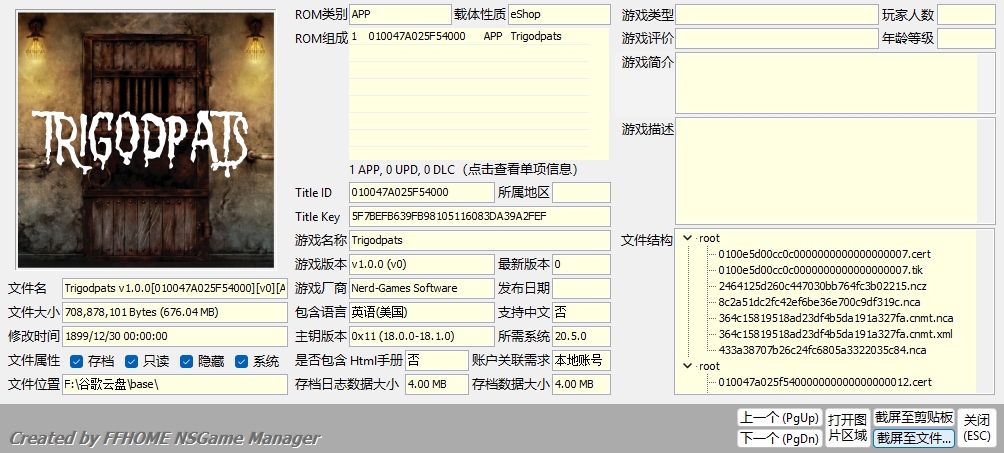Click the 存档日志数据大小 field 4.00 MB
Screen dimensions: 1004x453
437,384
